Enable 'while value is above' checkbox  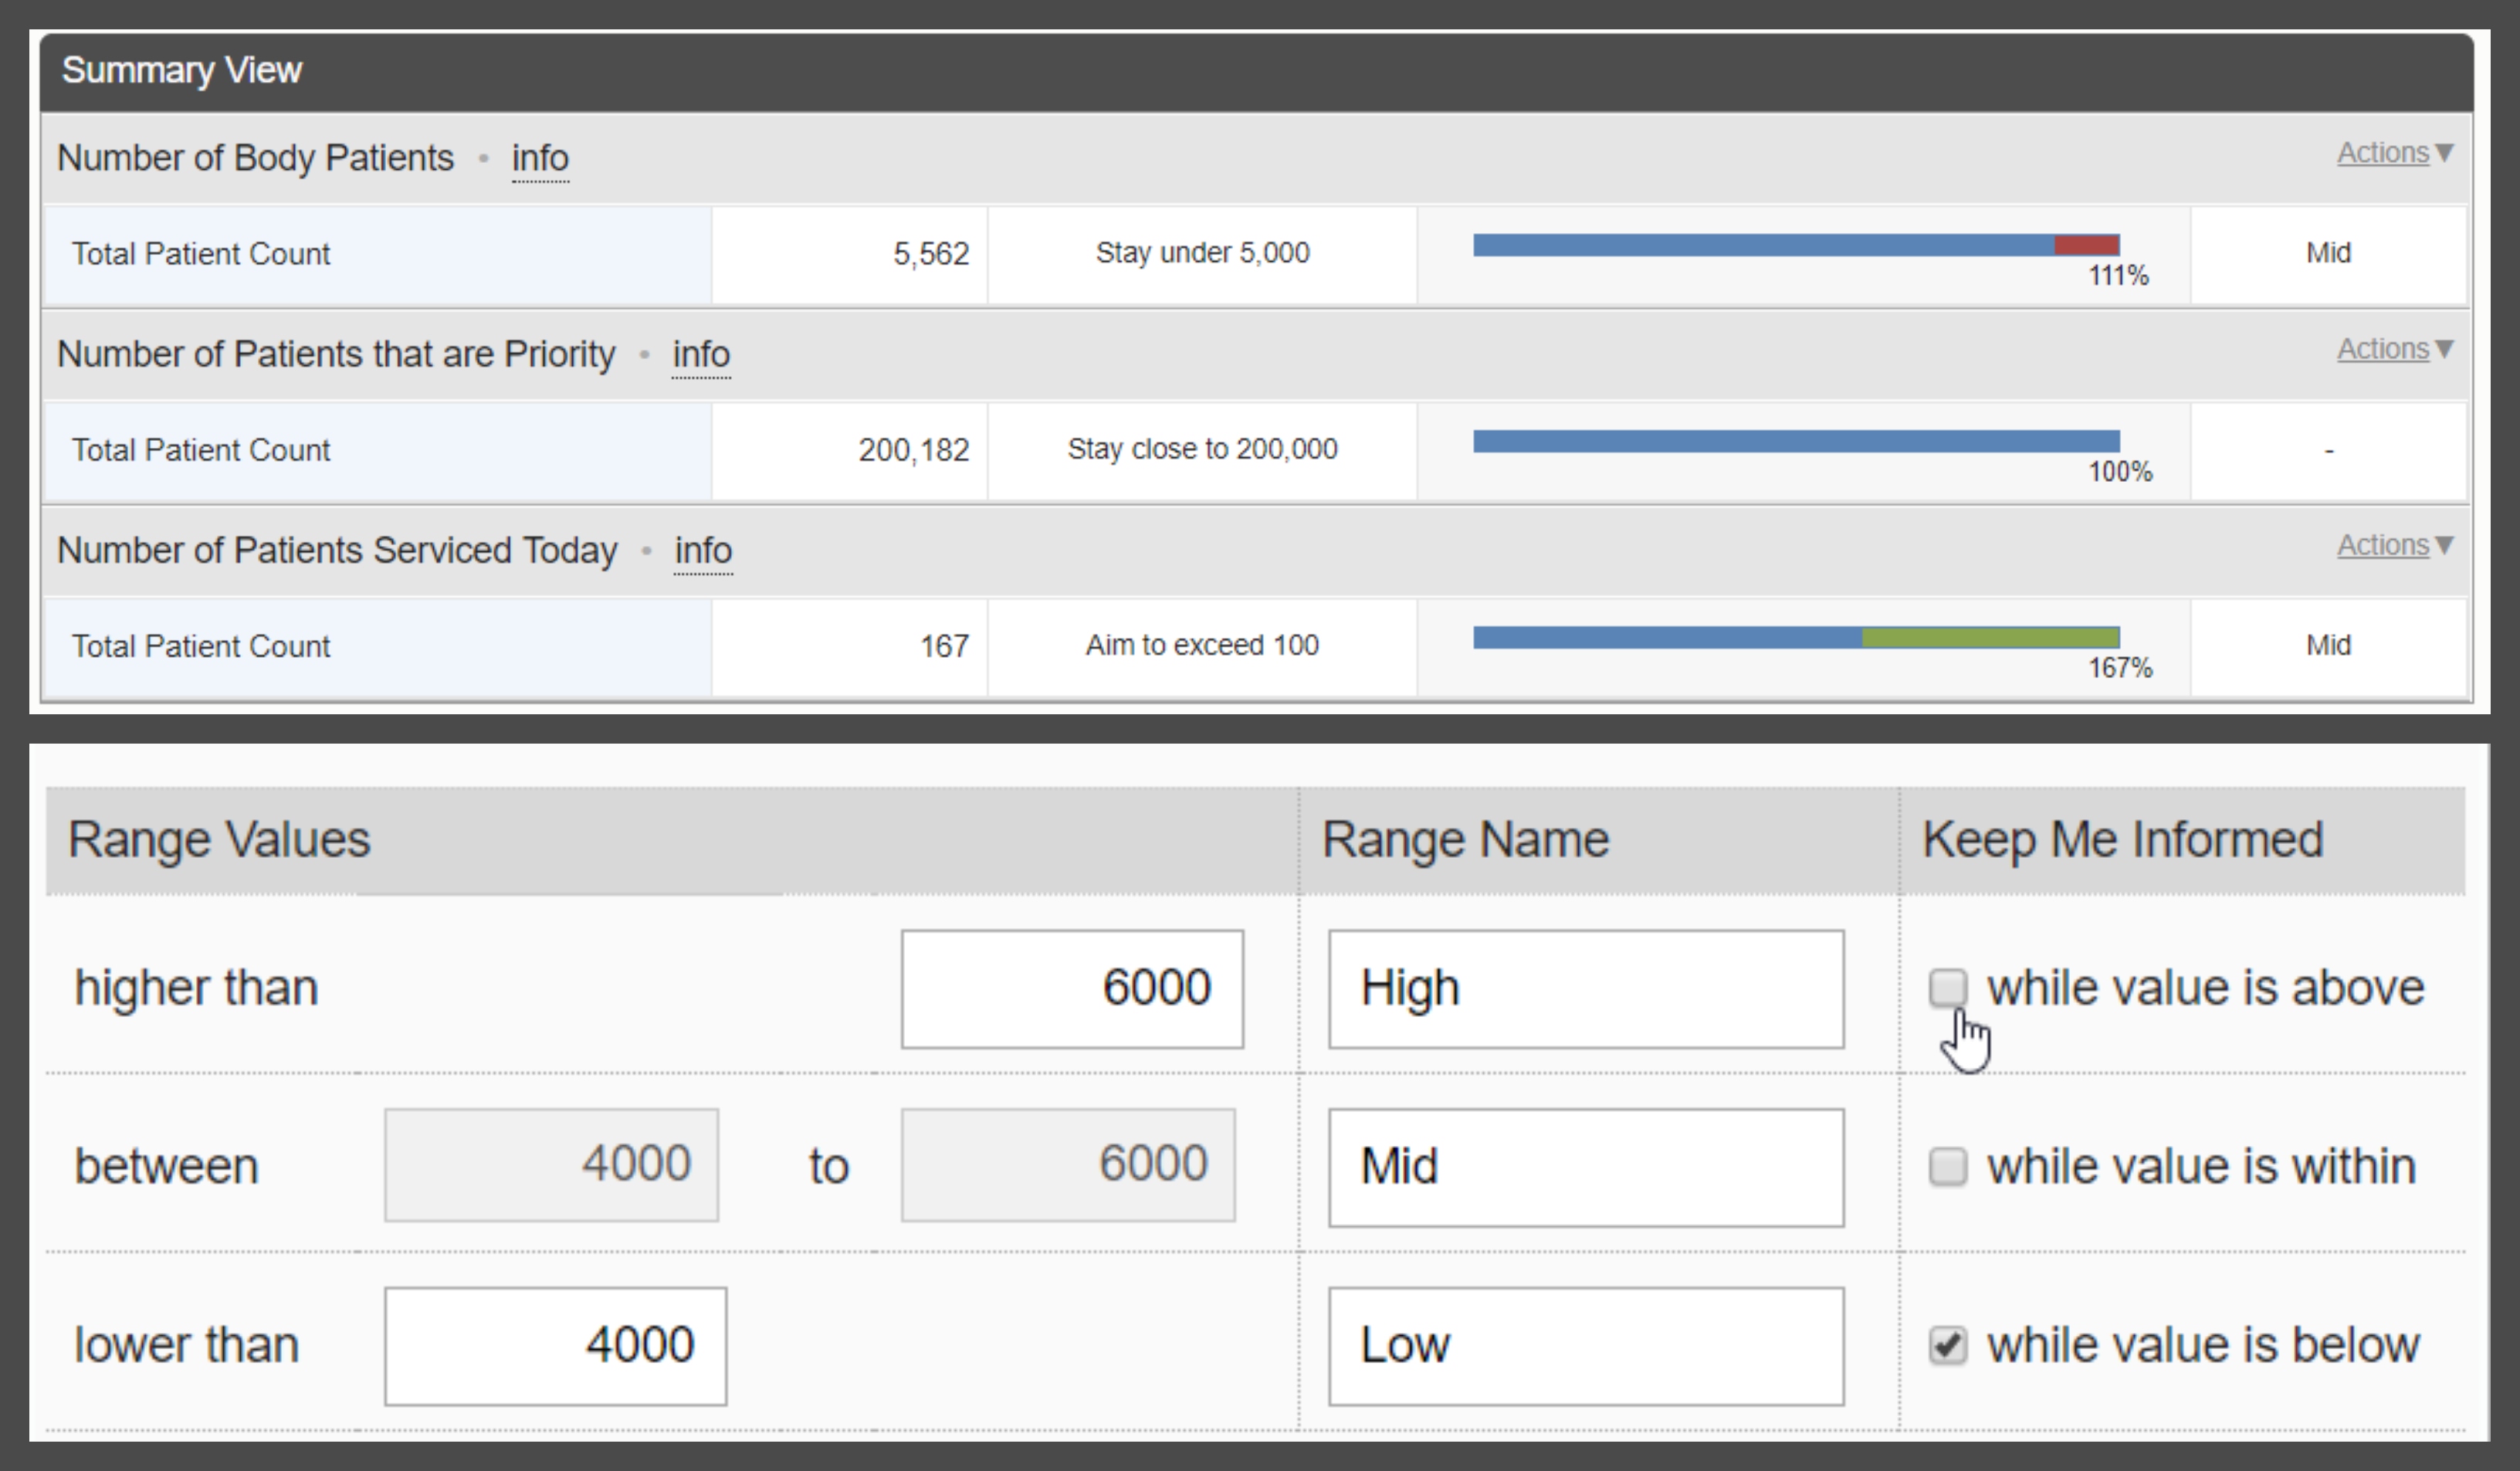1947,988
